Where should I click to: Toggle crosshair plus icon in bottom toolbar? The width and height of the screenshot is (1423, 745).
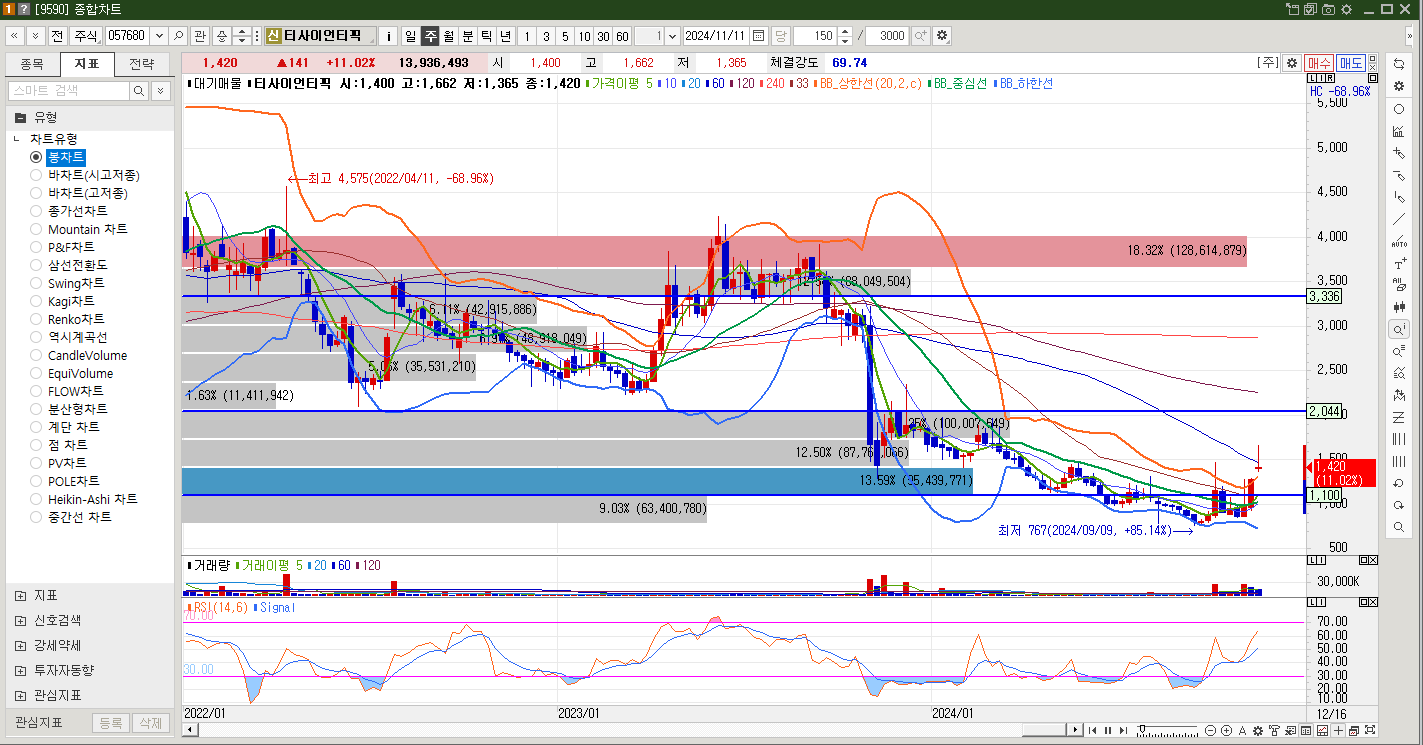pos(1338,731)
